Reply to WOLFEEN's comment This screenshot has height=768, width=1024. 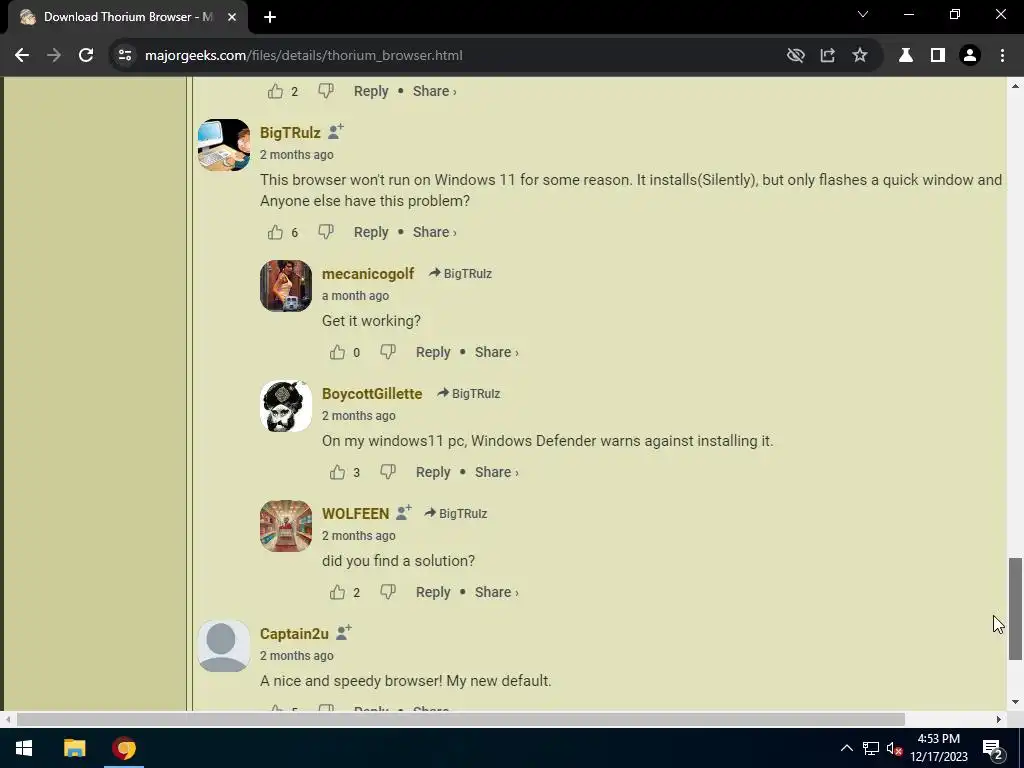point(433,592)
